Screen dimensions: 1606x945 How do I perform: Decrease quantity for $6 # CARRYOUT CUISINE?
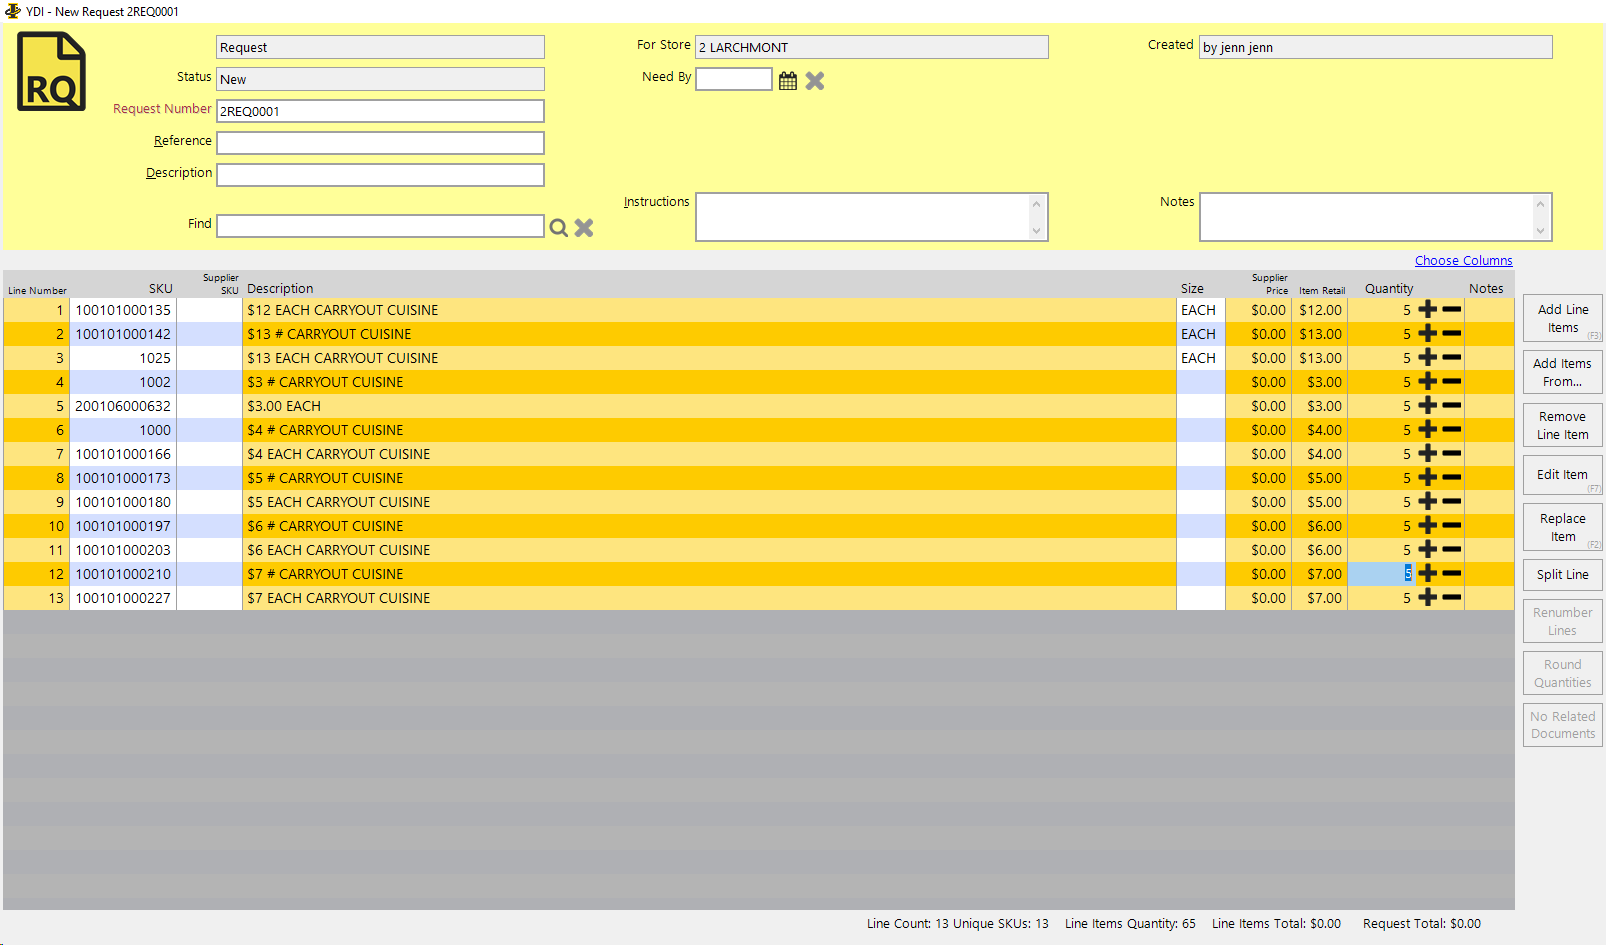click(1452, 526)
